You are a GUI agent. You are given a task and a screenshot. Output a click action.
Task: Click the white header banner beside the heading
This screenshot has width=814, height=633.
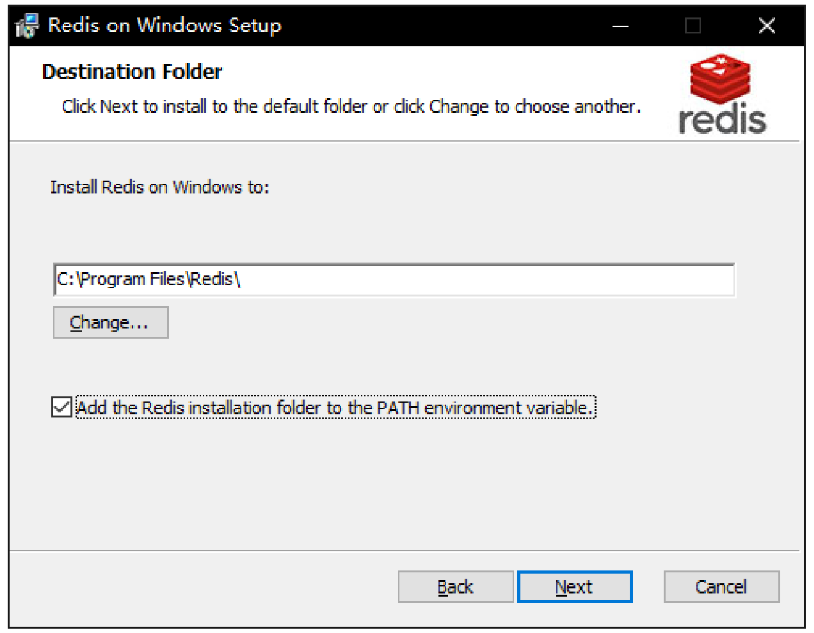450,72
